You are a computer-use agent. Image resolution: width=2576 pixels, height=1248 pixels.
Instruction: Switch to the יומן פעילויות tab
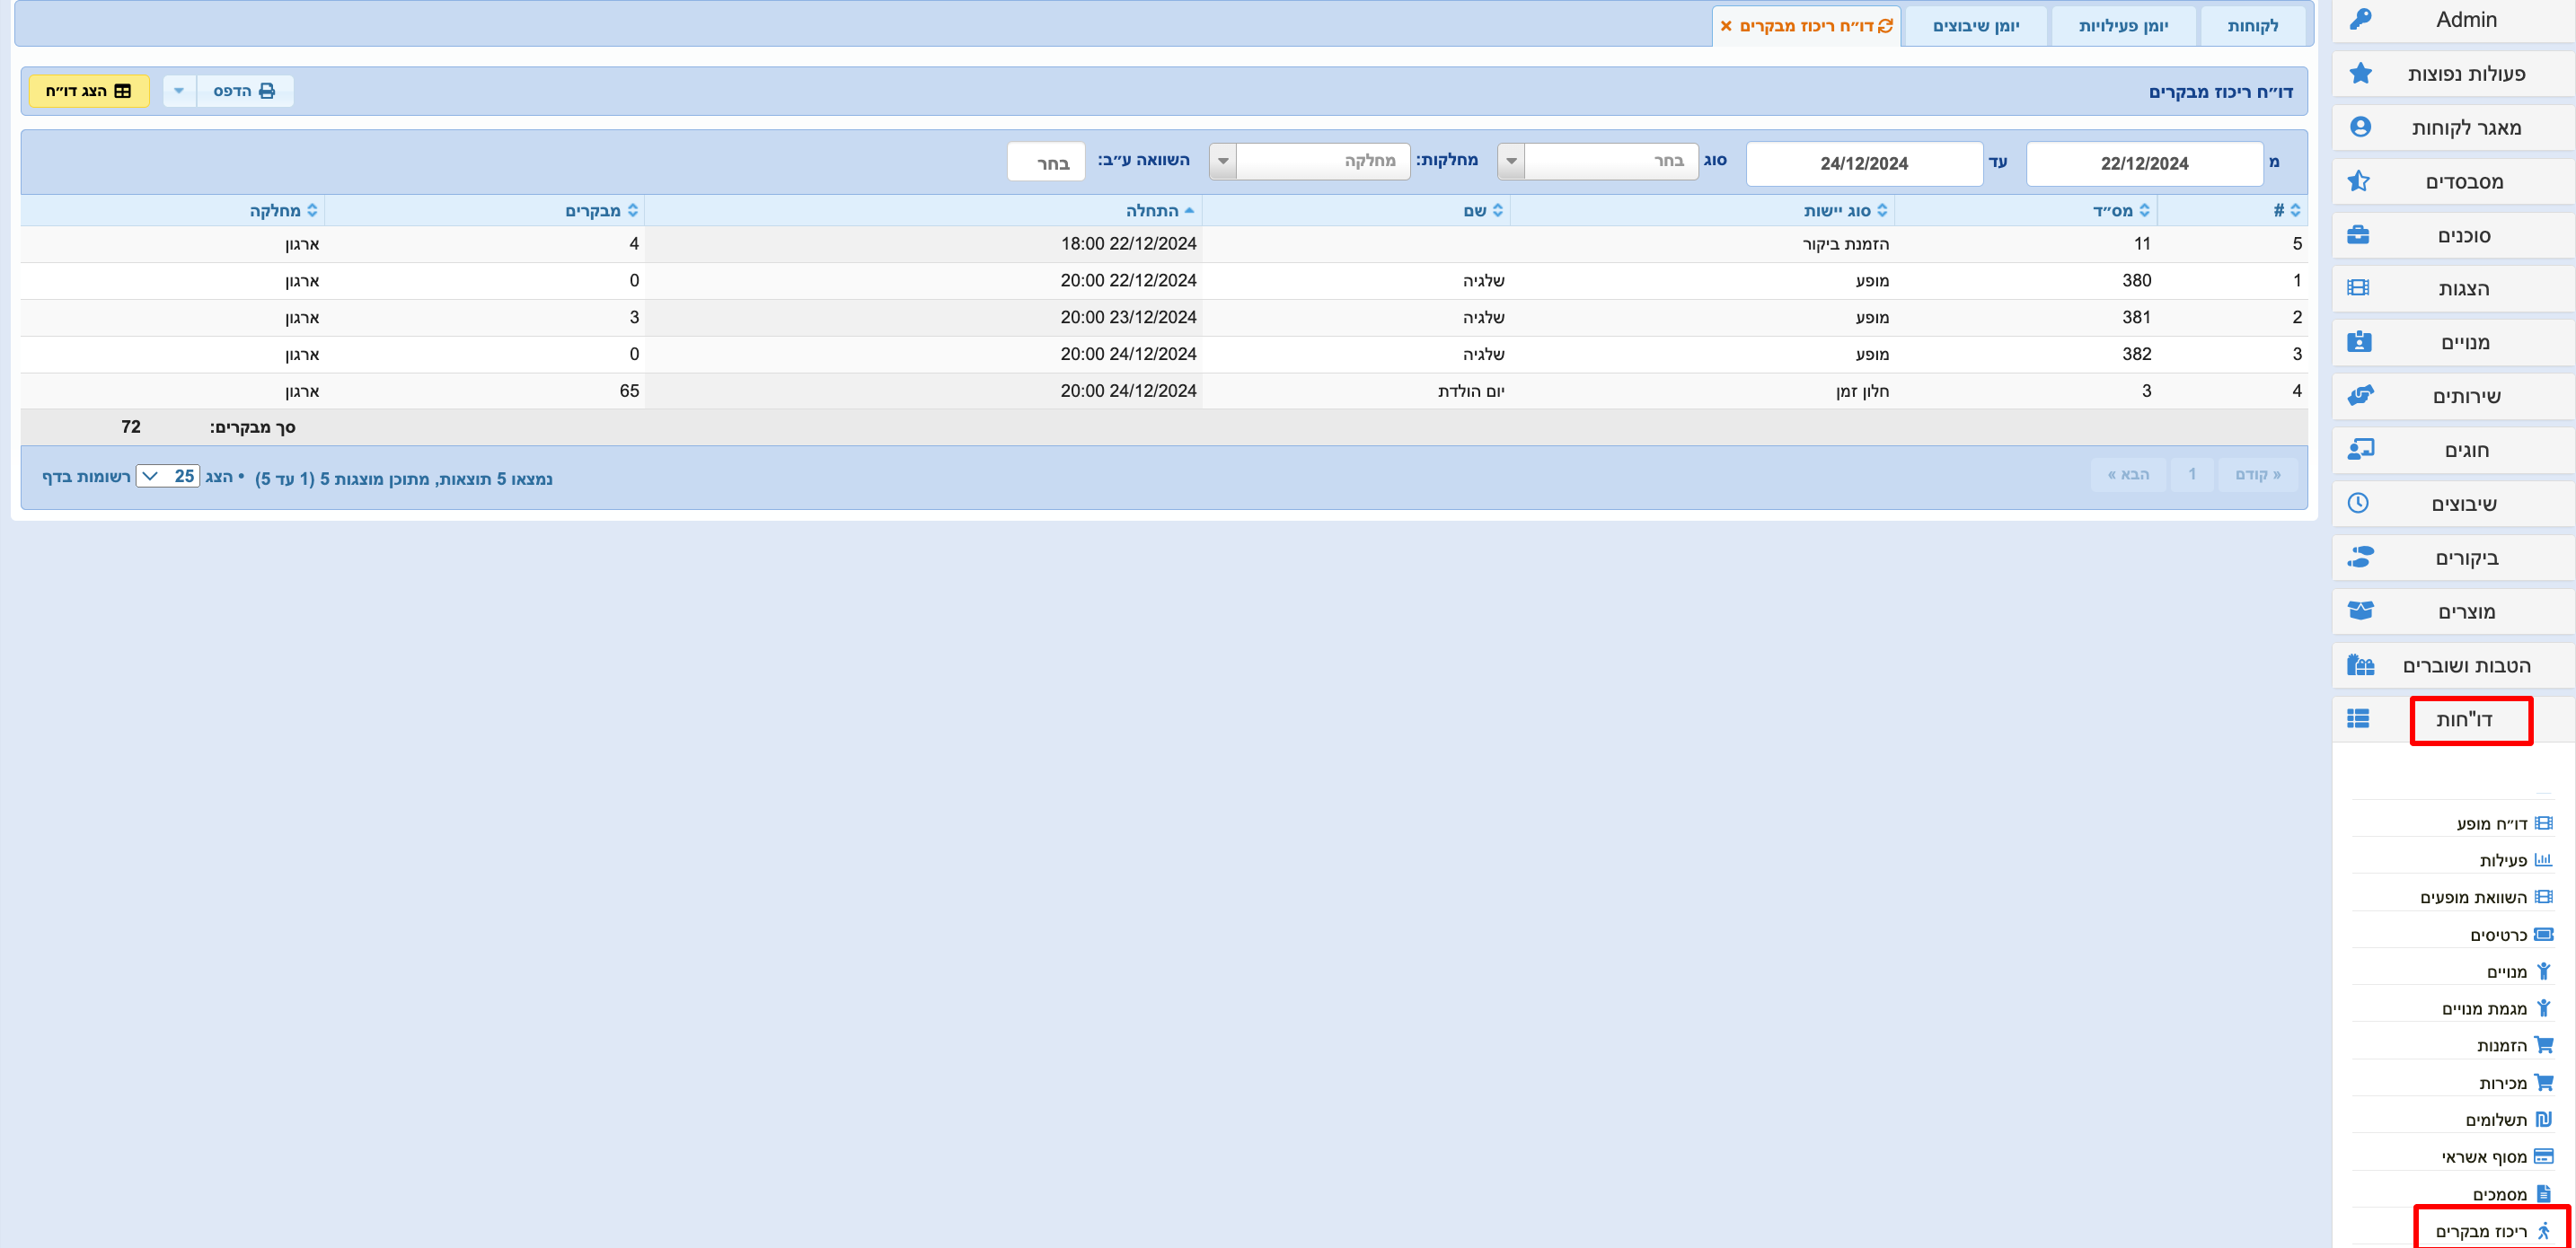point(2124,26)
